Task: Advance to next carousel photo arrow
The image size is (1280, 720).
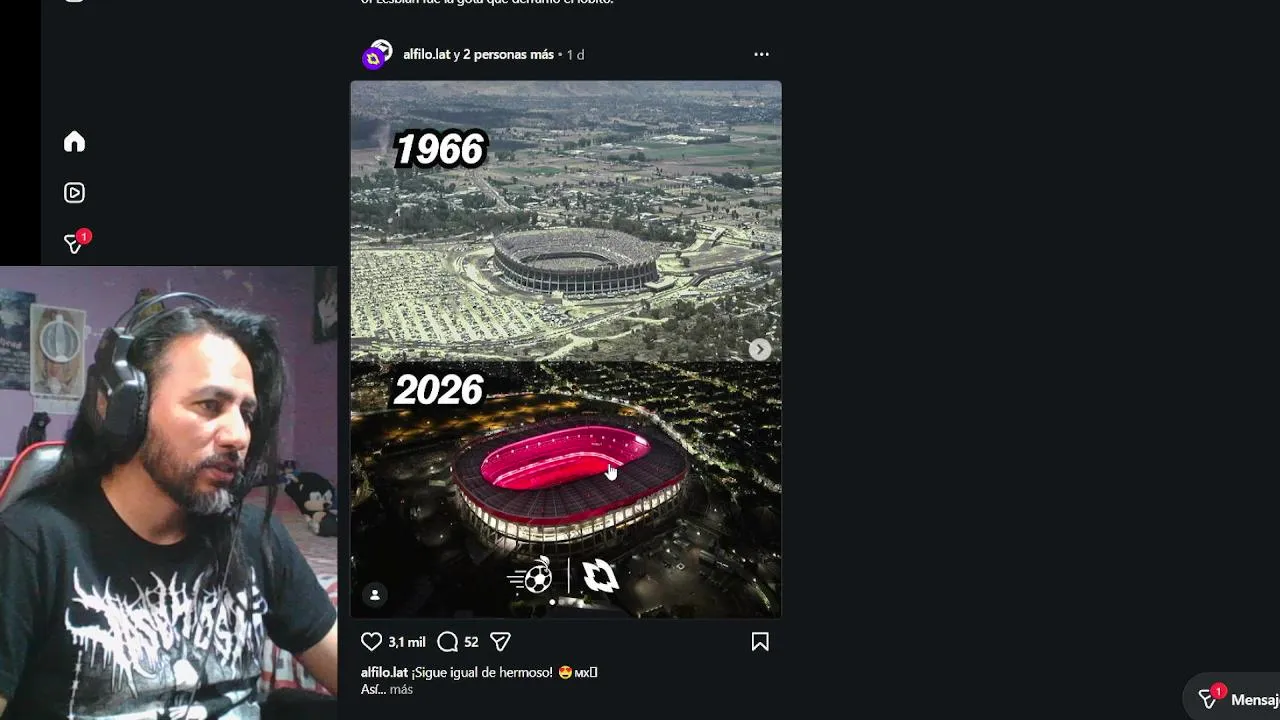Action: [x=760, y=349]
